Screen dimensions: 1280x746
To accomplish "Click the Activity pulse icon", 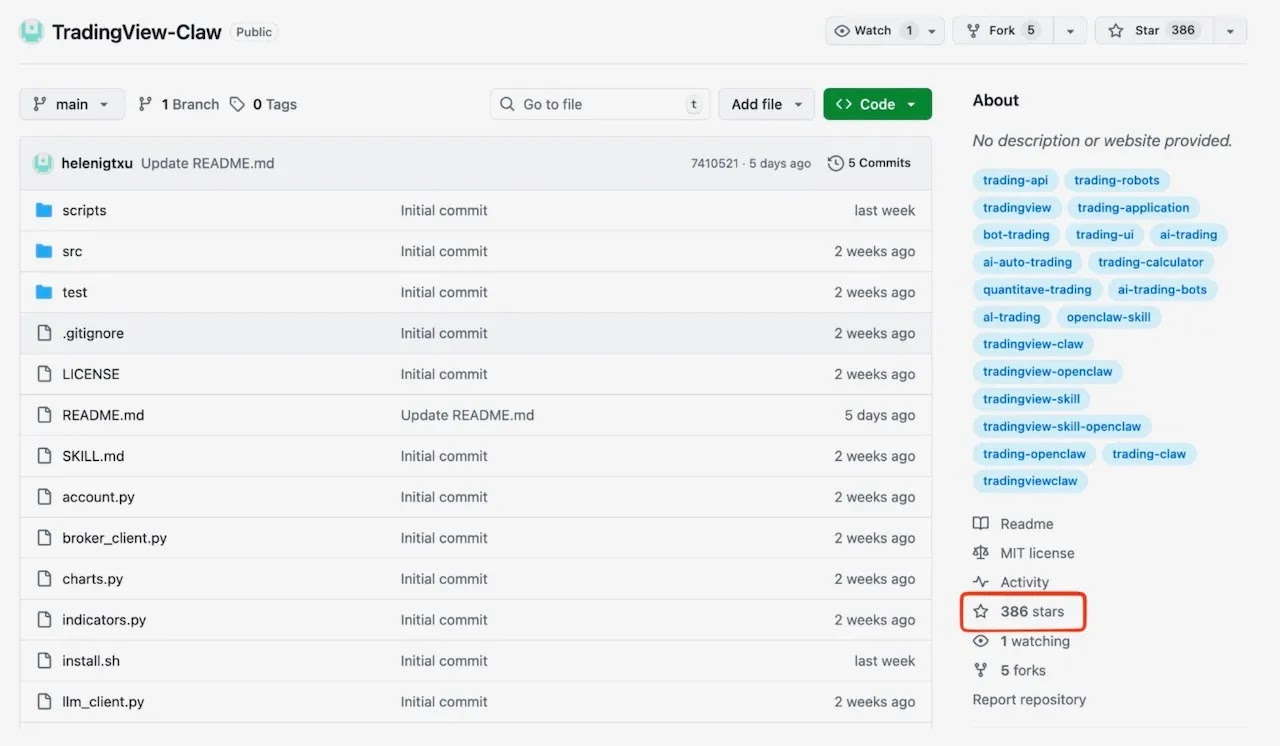I will [x=981, y=582].
